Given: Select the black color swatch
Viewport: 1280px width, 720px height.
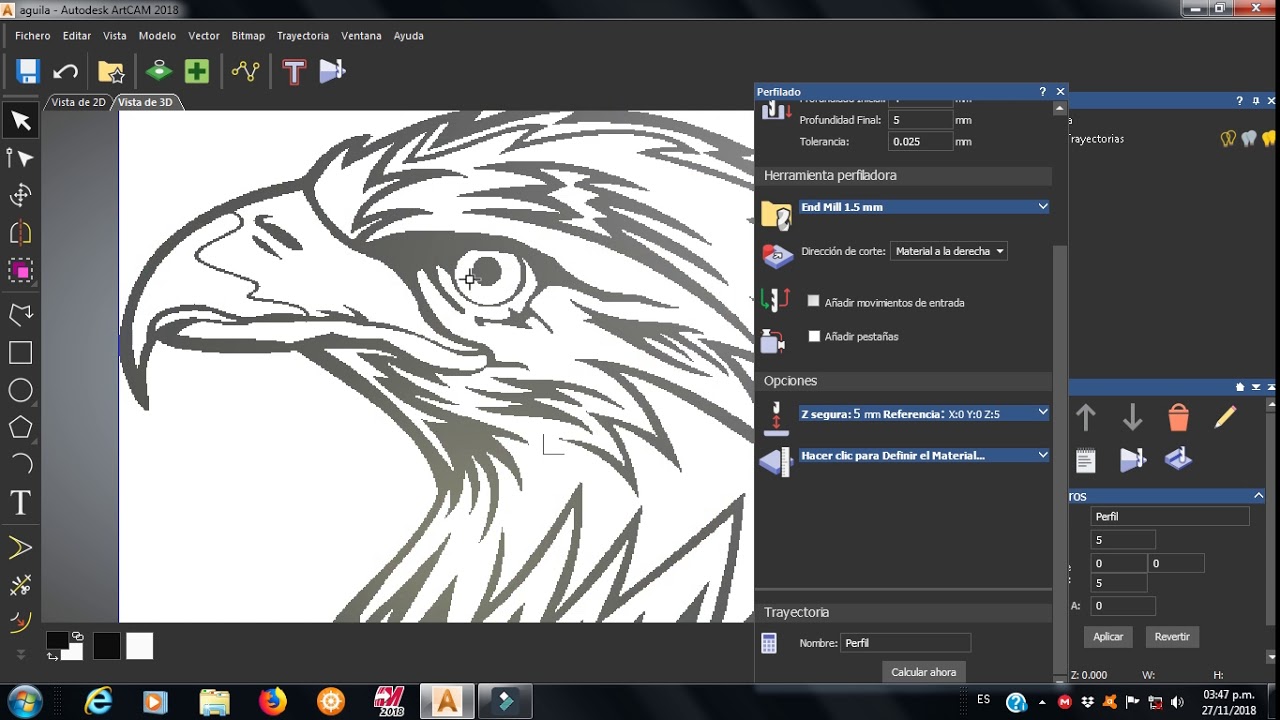Looking at the screenshot, I should click(x=107, y=646).
